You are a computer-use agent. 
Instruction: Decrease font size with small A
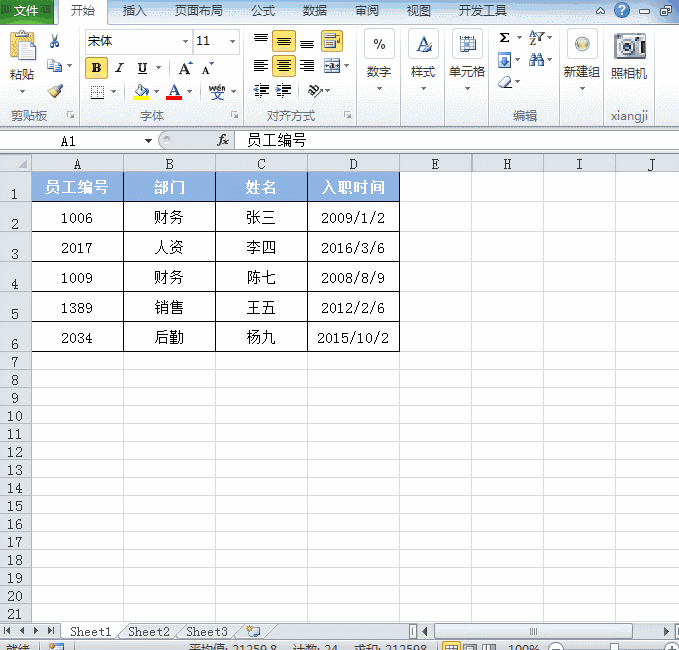click(208, 68)
